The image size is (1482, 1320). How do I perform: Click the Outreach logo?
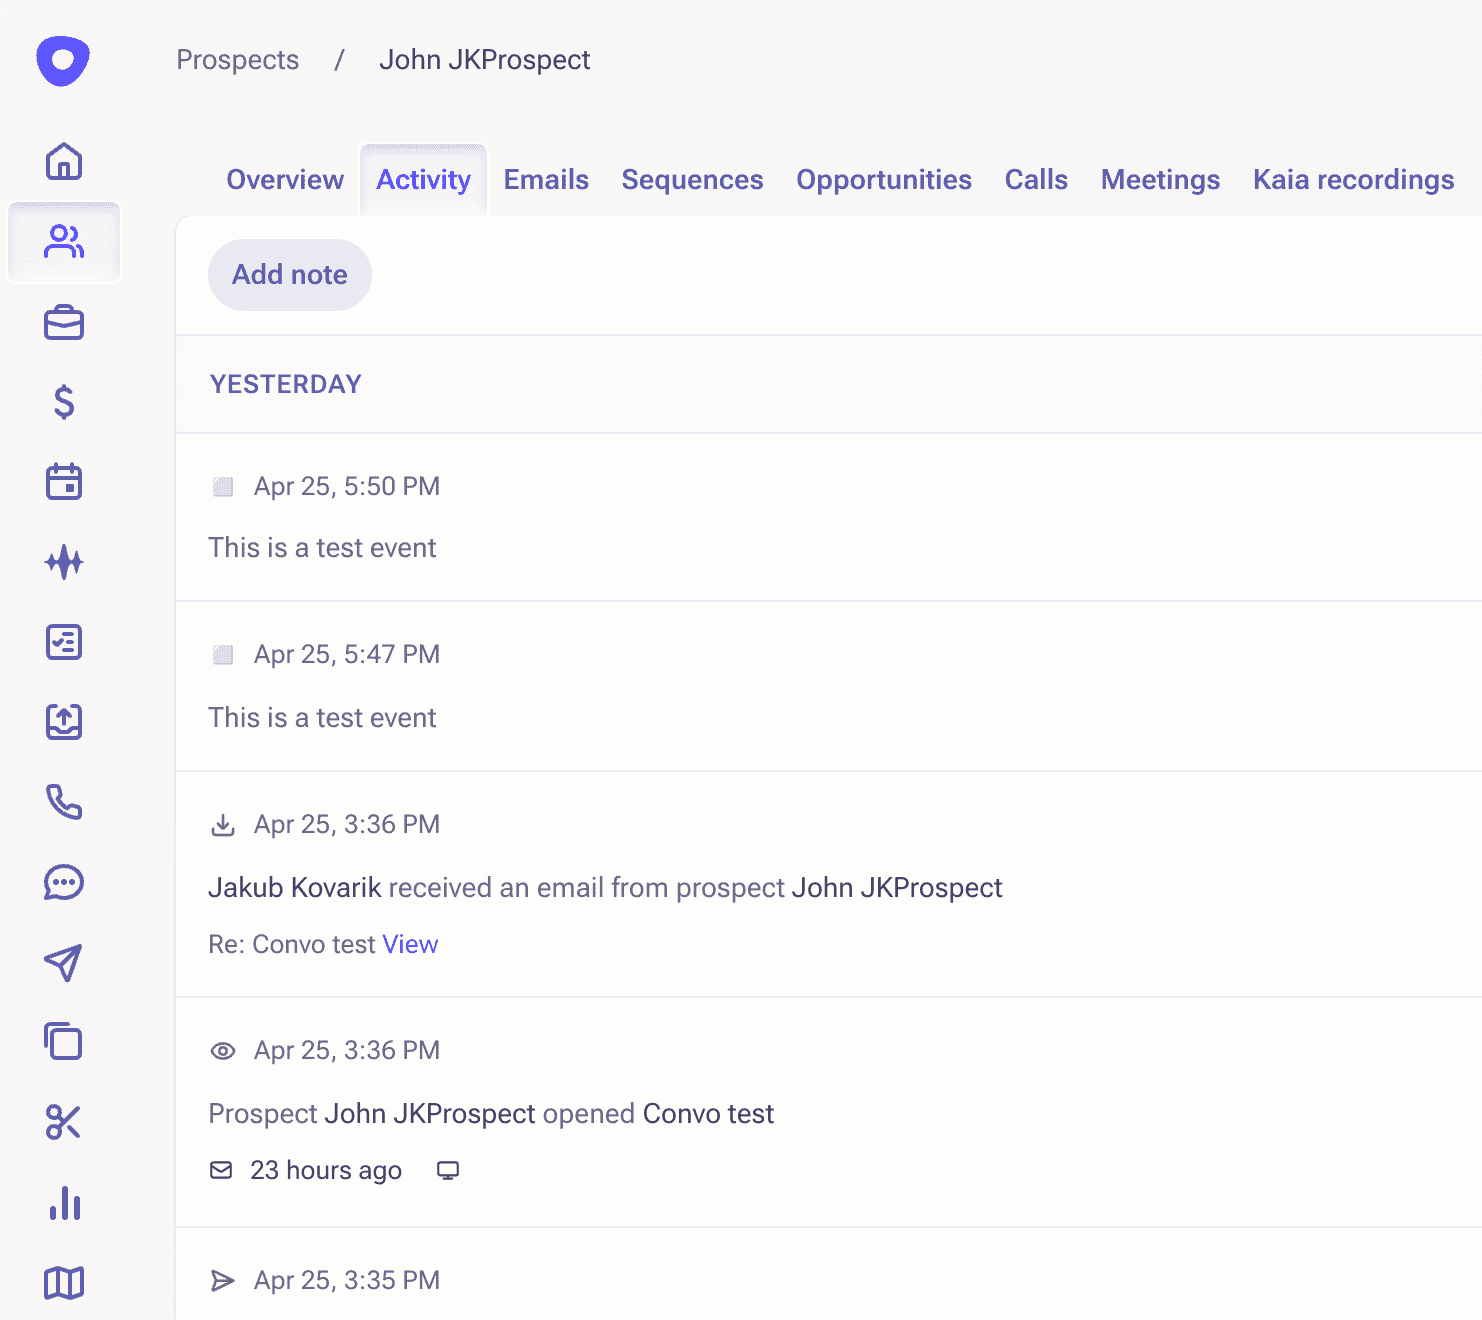[63, 60]
